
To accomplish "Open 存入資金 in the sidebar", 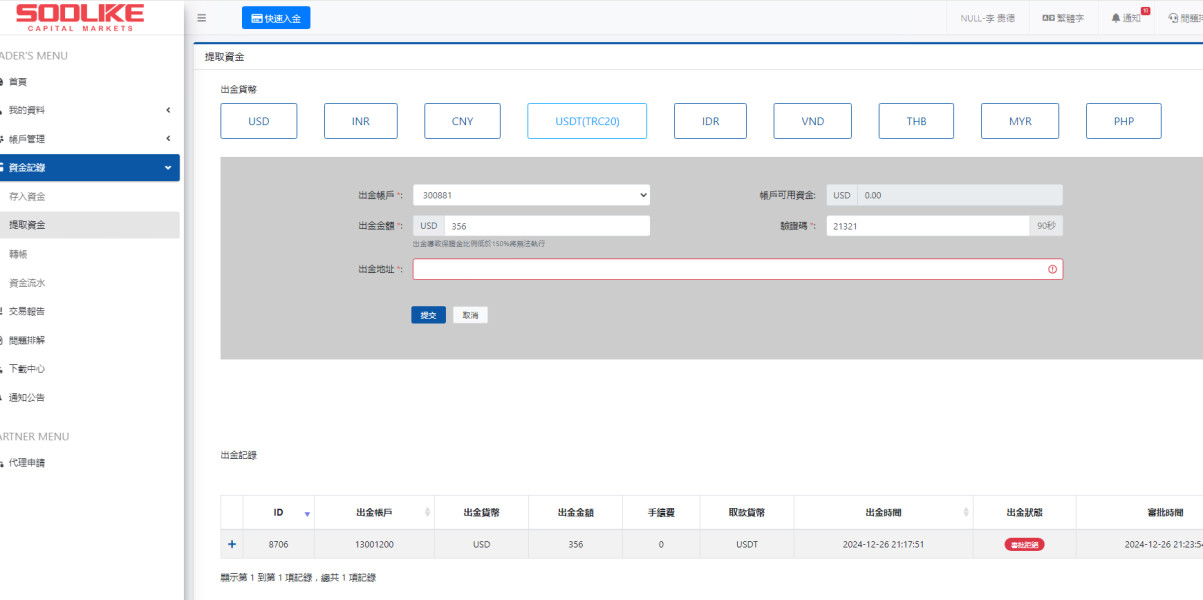I will [x=27, y=196].
